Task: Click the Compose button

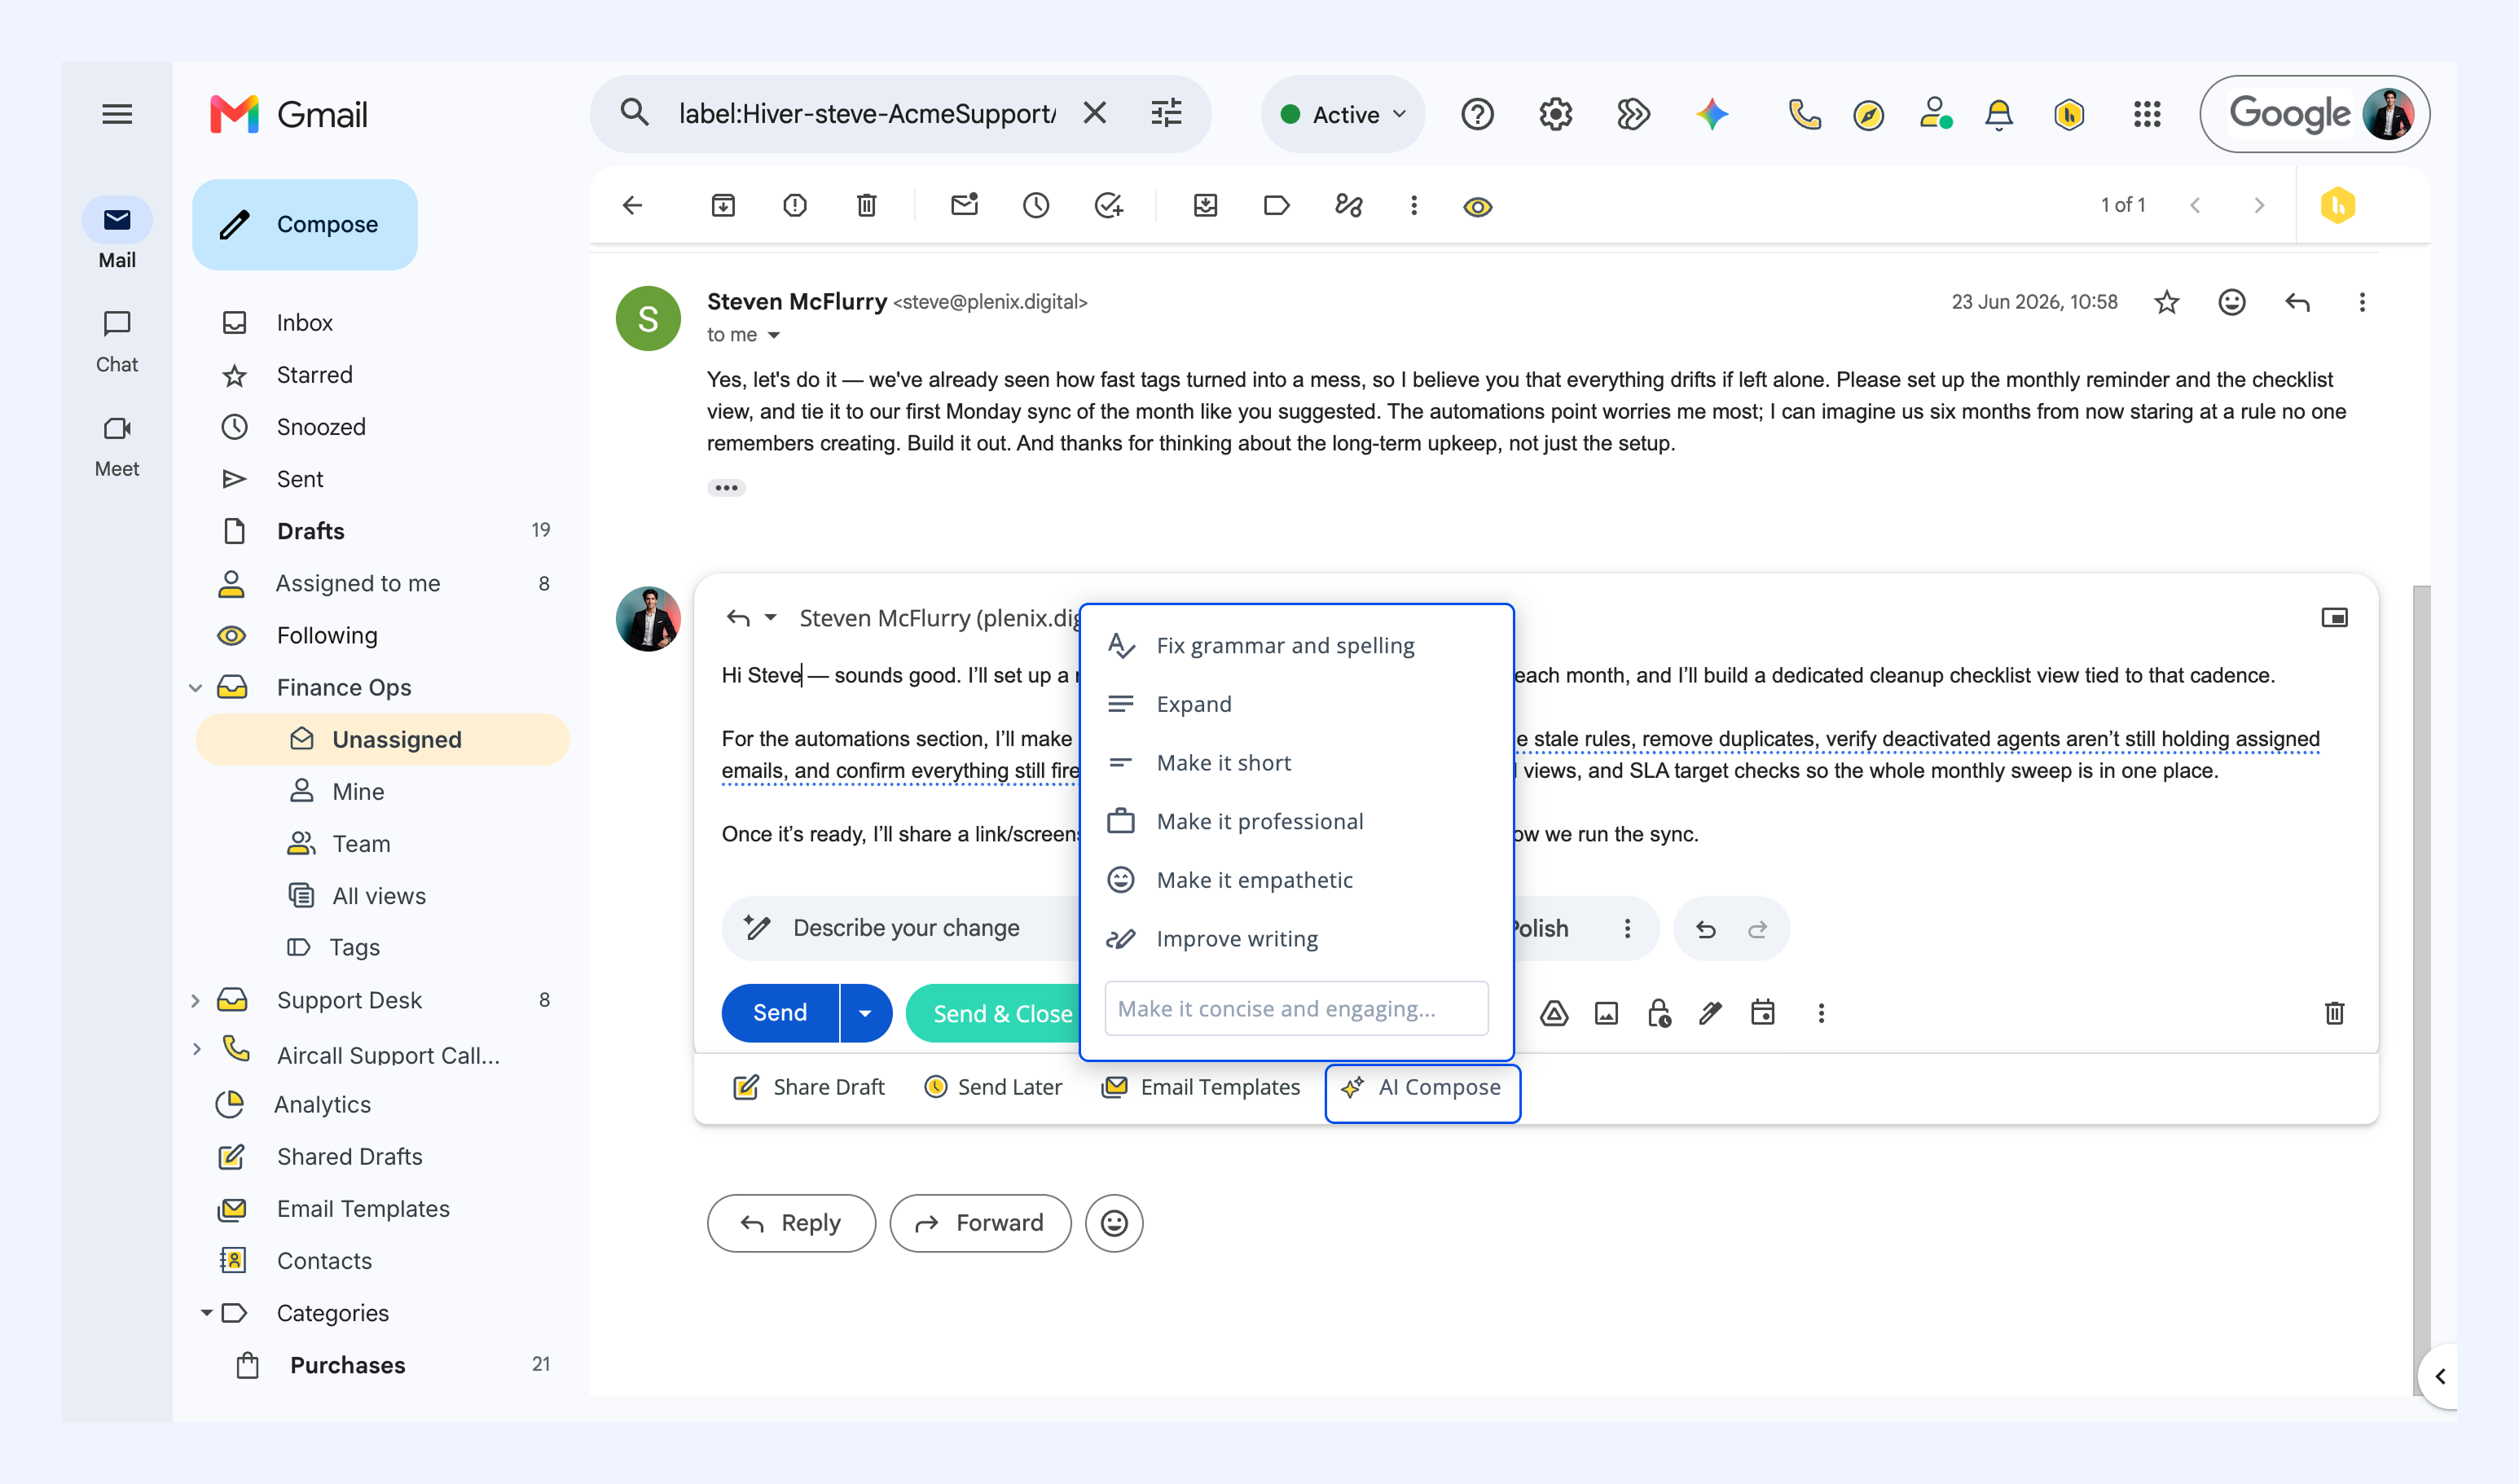Action: pyautogui.click(x=305, y=224)
